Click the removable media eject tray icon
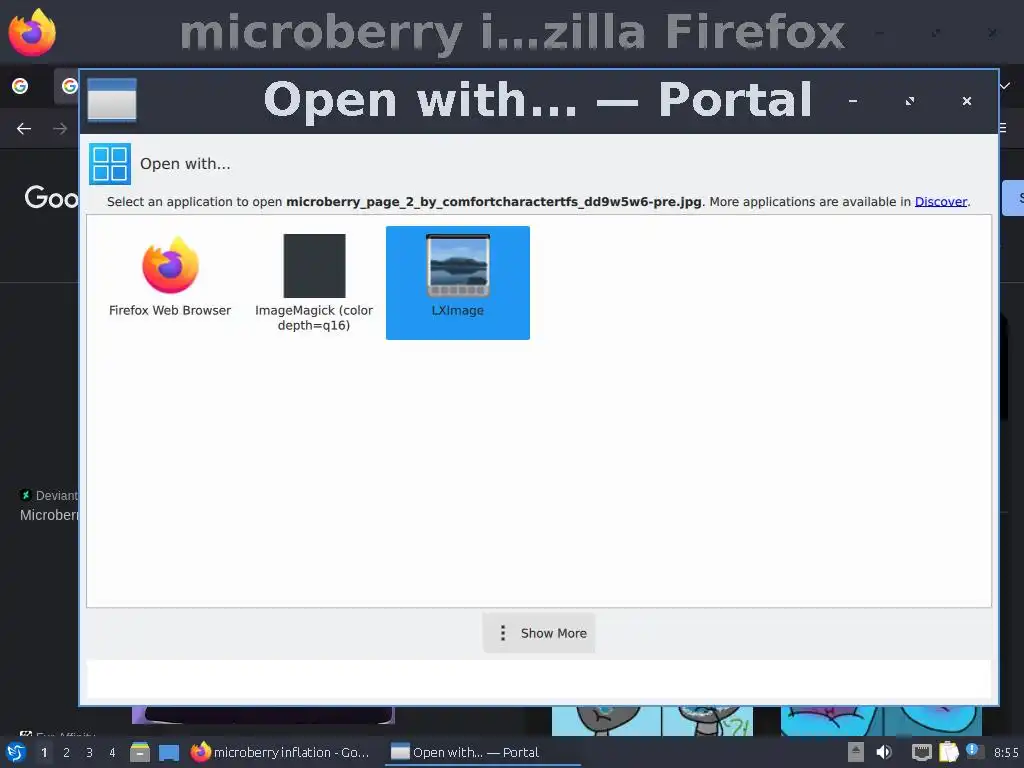The image size is (1024, 768). coord(856,752)
